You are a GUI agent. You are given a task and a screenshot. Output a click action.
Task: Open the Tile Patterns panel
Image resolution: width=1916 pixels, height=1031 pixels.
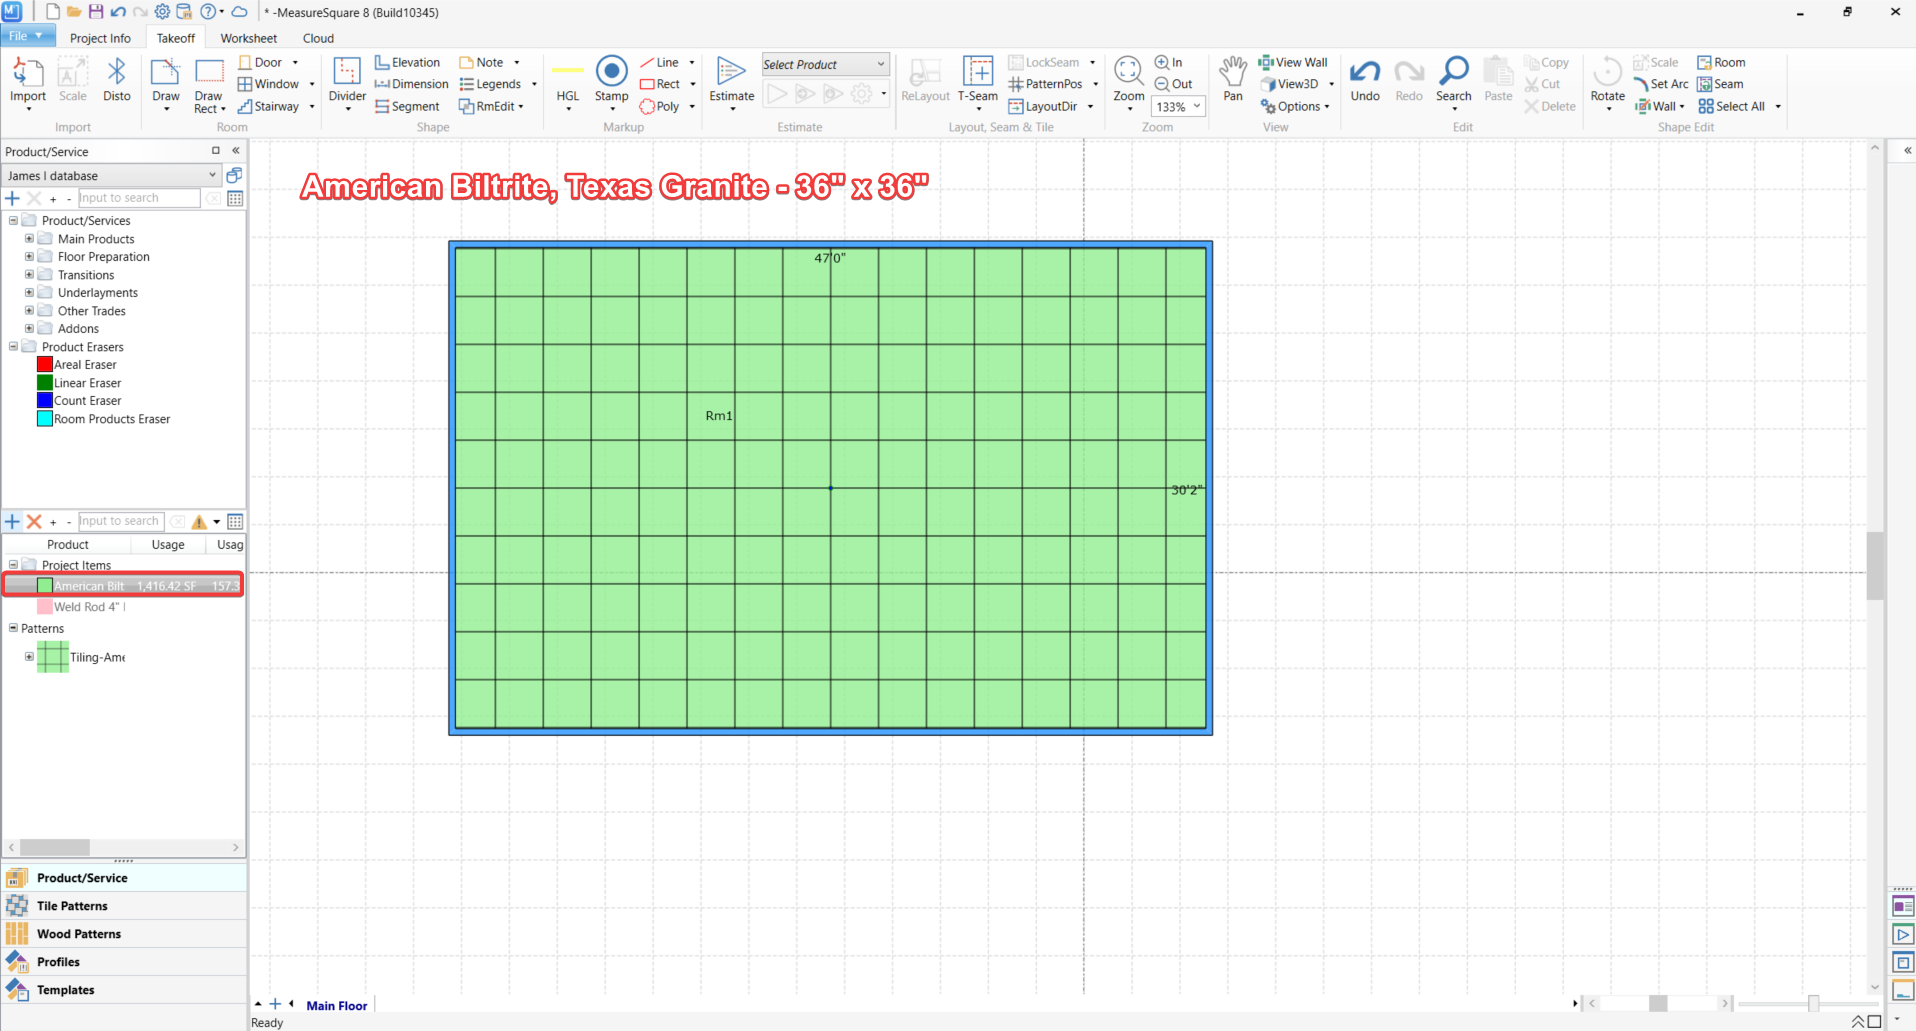(x=124, y=906)
